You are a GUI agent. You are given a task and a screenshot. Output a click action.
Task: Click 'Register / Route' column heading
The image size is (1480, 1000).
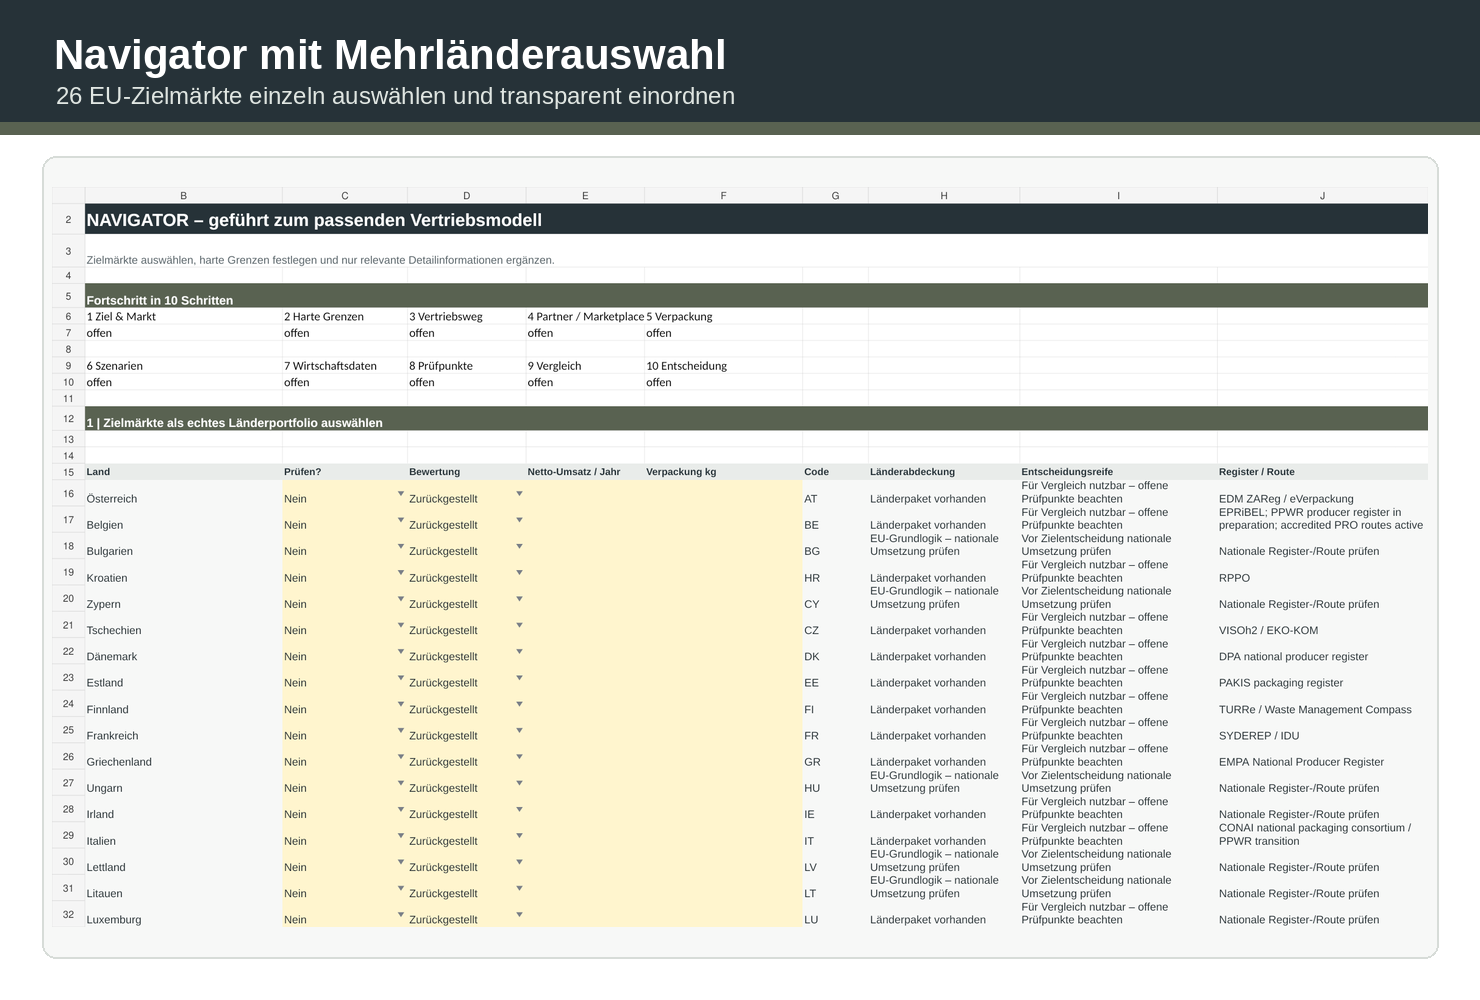pyautogui.click(x=1322, y=472)
